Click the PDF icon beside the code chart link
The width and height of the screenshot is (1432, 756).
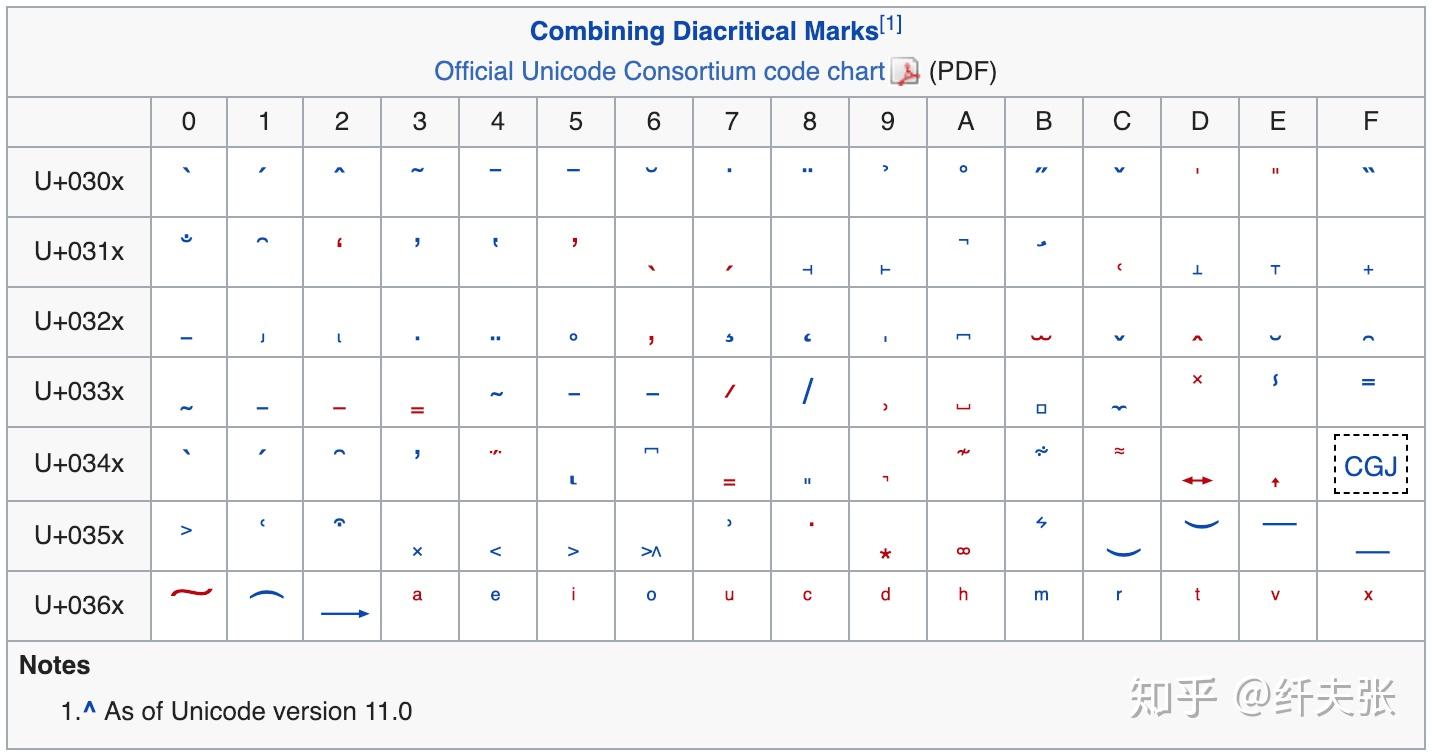[906, 72]
